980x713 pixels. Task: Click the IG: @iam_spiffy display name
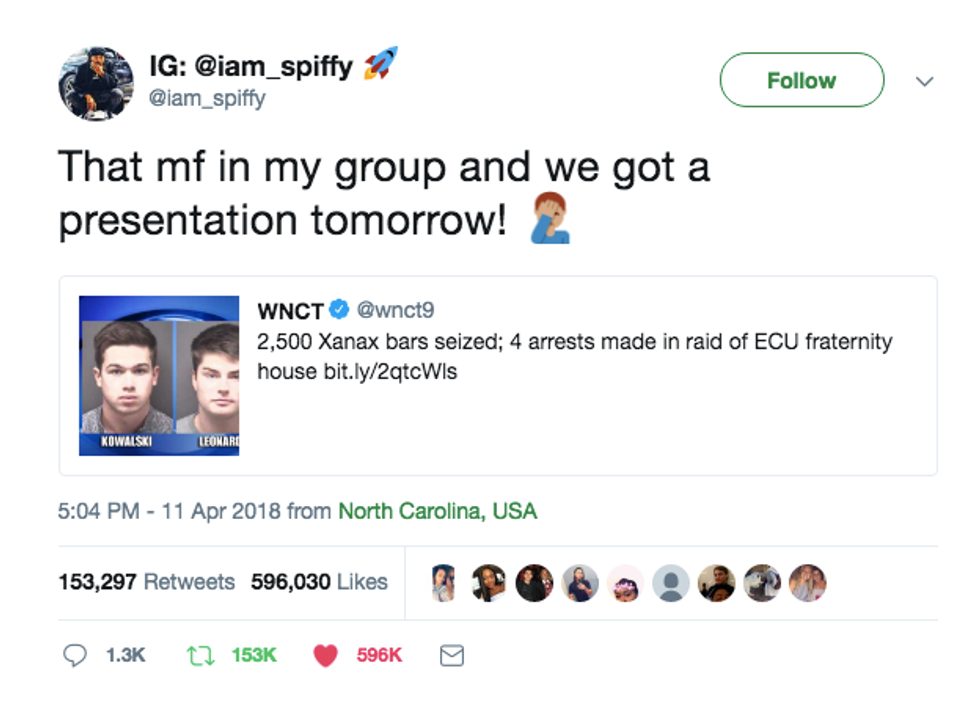pyautogui.click(x=250, y=67)
